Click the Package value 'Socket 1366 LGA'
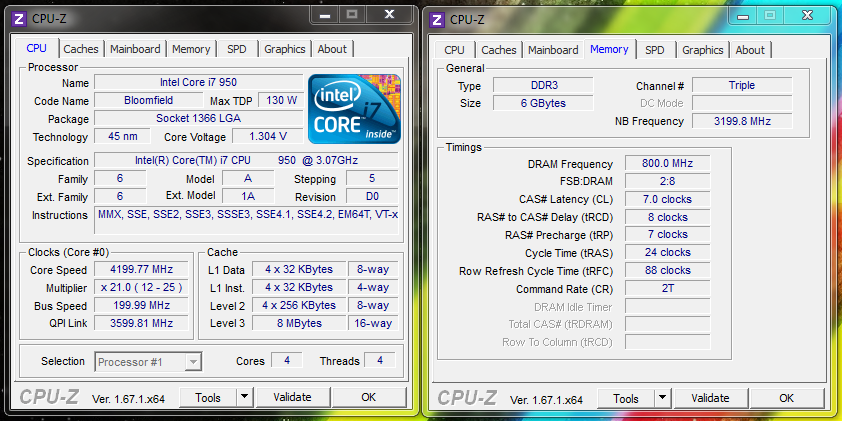Viewport: 842px width, 421px height. tap(198, 118)
